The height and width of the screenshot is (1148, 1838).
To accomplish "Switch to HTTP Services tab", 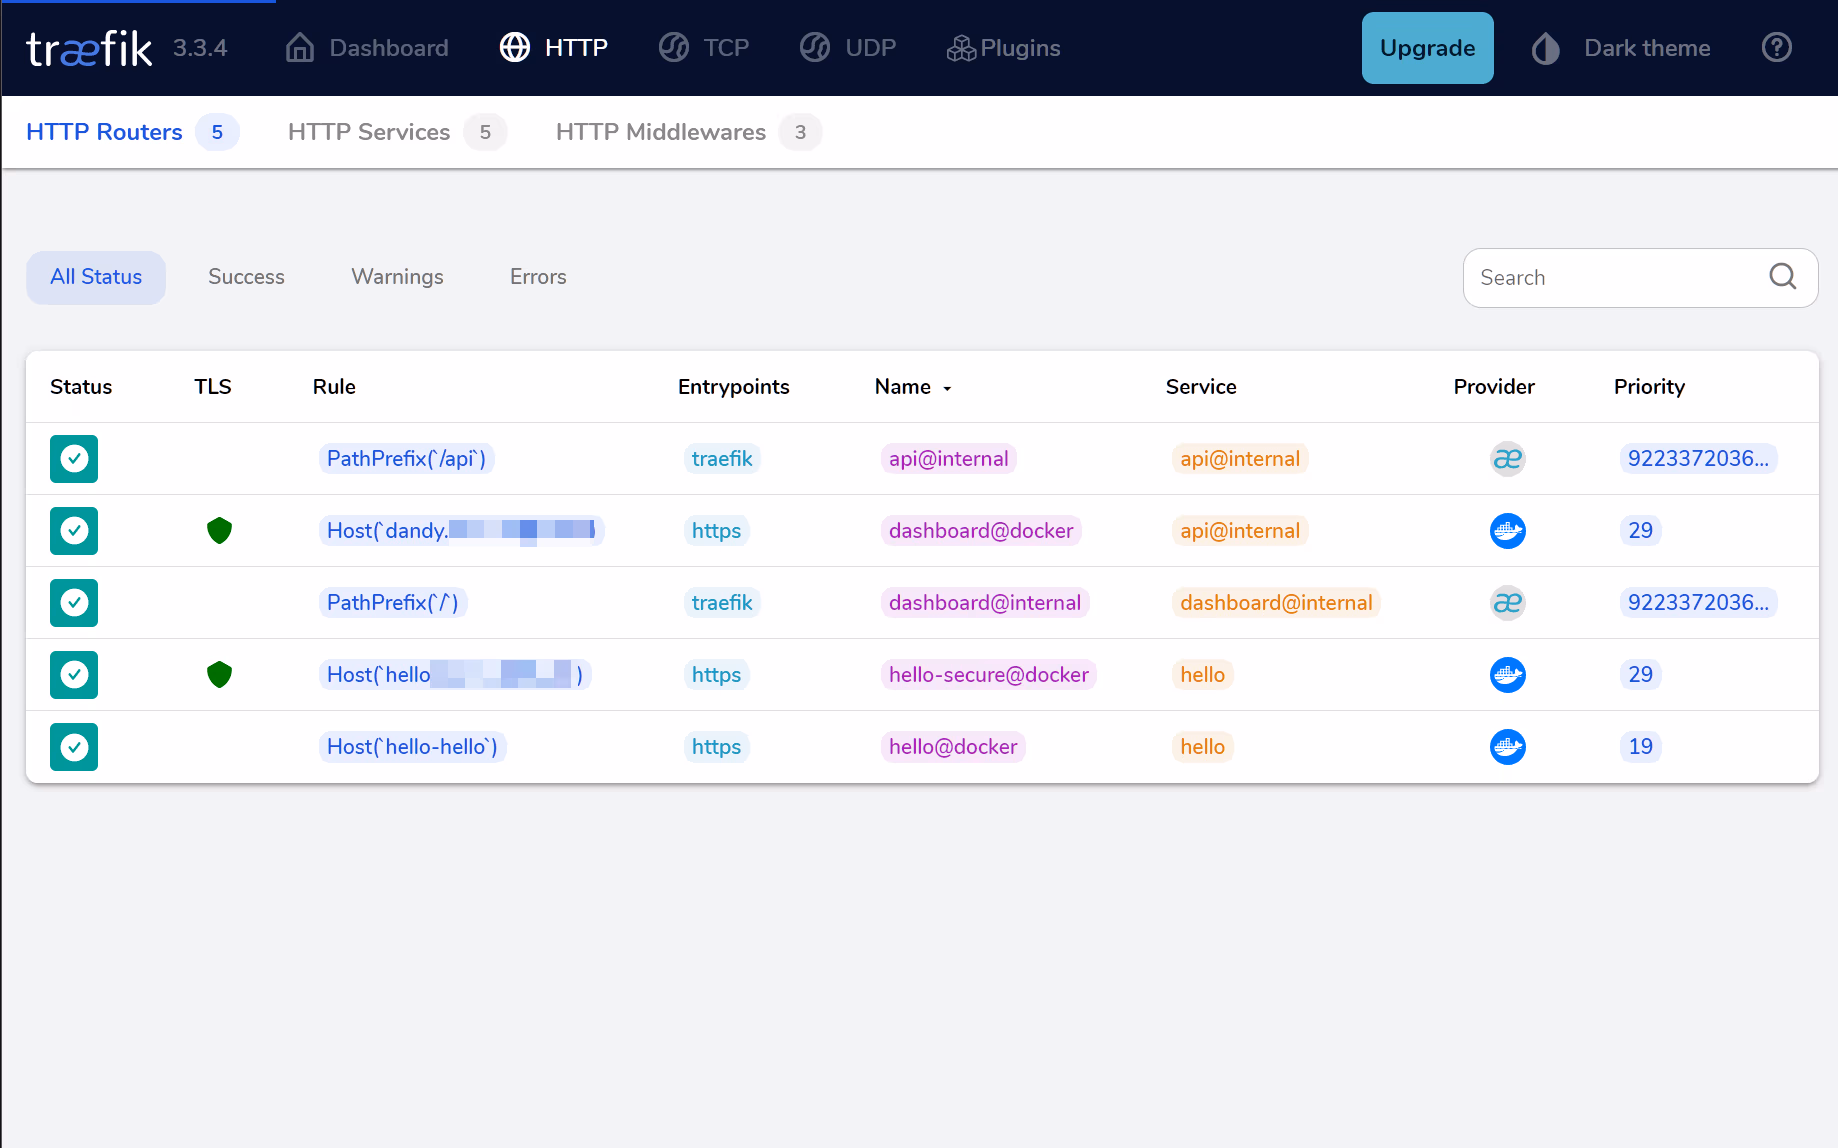I will click(x=369, y=132).
